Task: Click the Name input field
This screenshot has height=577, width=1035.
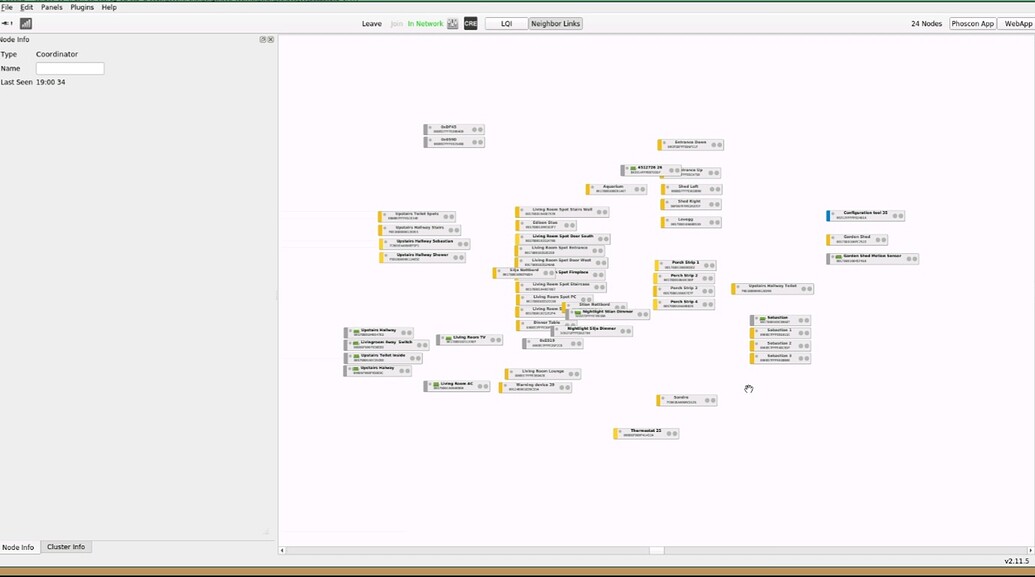Action: pyautogui.click(x=70, y=68)
